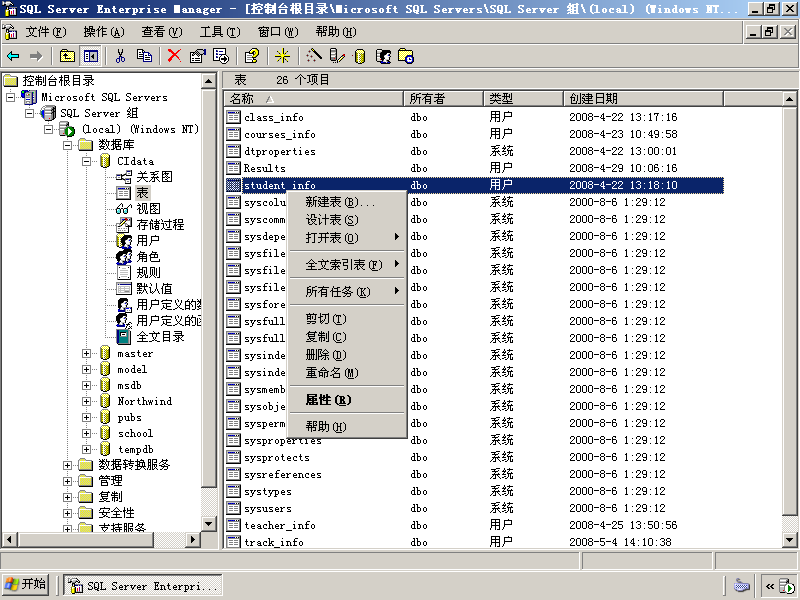Toggle the Show/Hide Console Tree icon
The image size is (800, 600).
click(x=91, y=56)
